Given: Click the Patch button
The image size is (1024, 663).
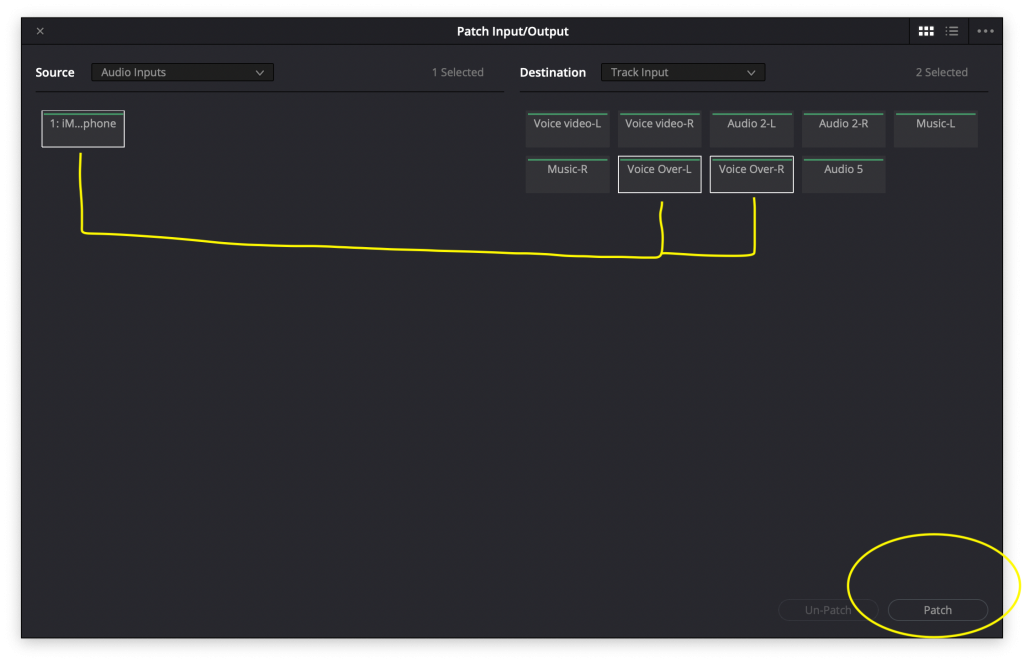Looking at the screenshot, I should (937, 610).
